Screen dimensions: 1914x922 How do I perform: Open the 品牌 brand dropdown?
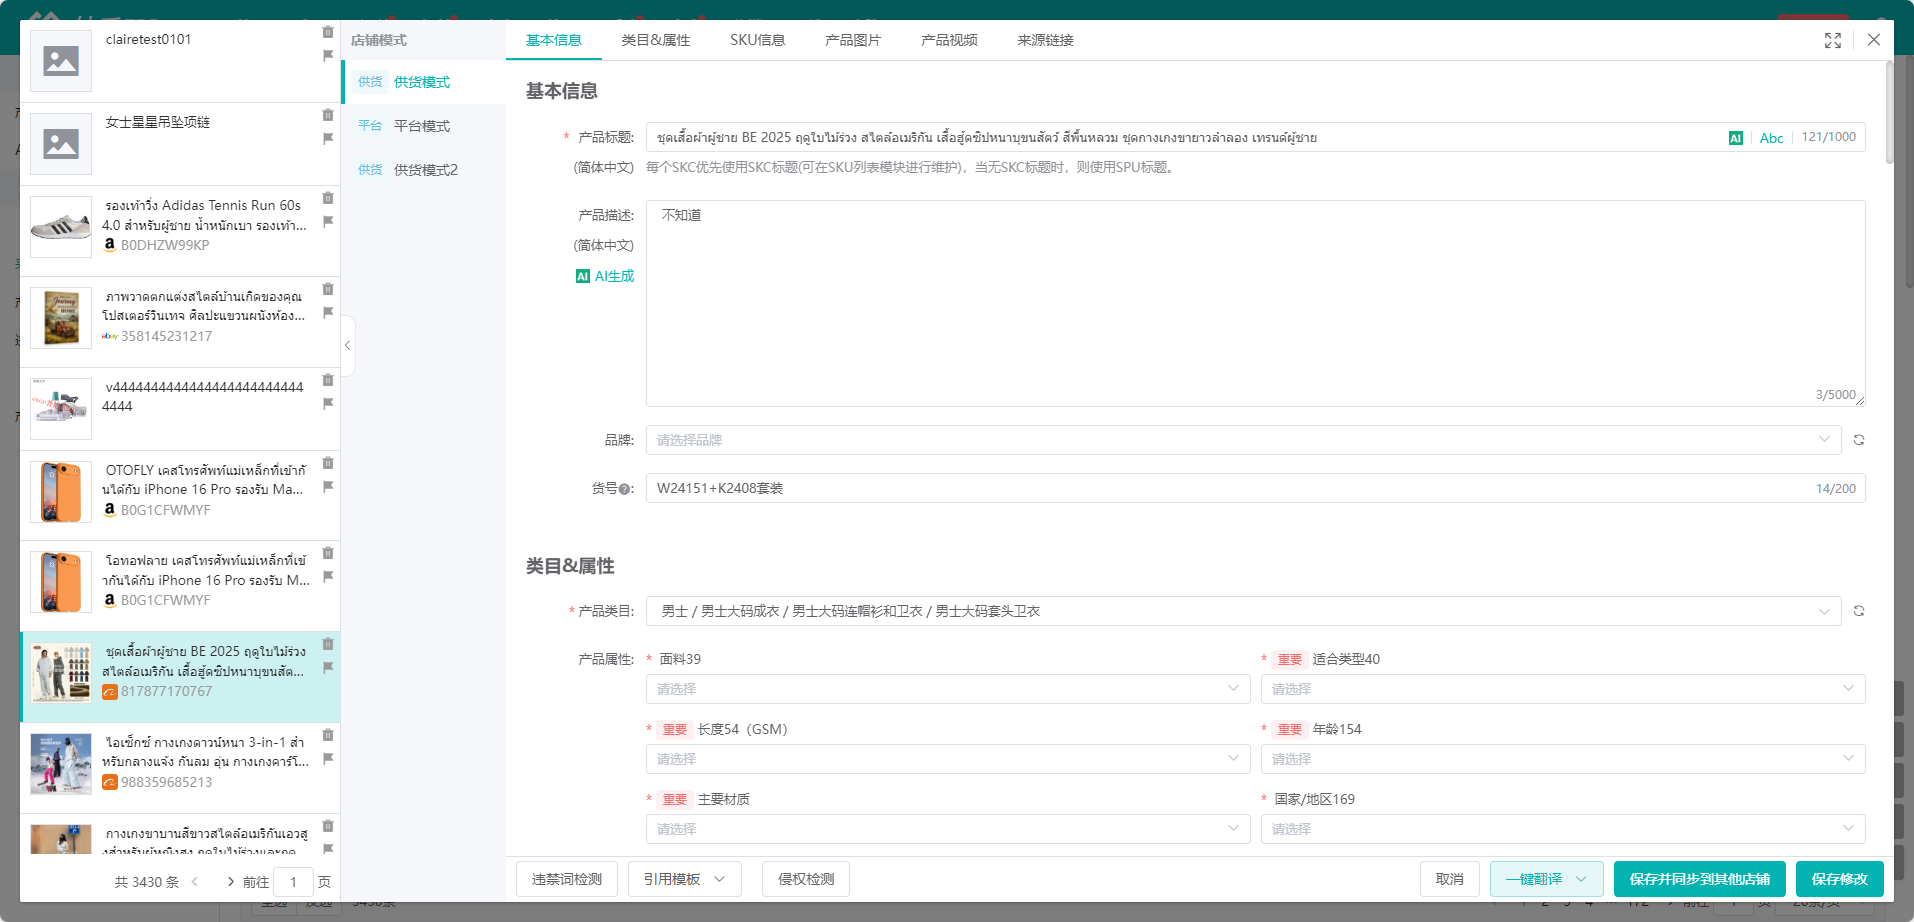(x=1242, y=440)
